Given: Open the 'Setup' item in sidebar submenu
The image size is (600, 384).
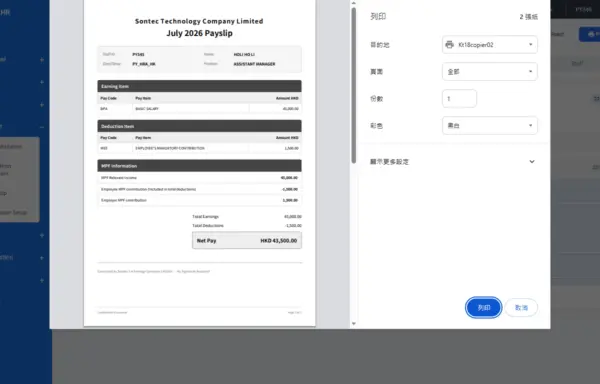Looking at the screenshot, I should pyautogui.click(x=14, y=212).
